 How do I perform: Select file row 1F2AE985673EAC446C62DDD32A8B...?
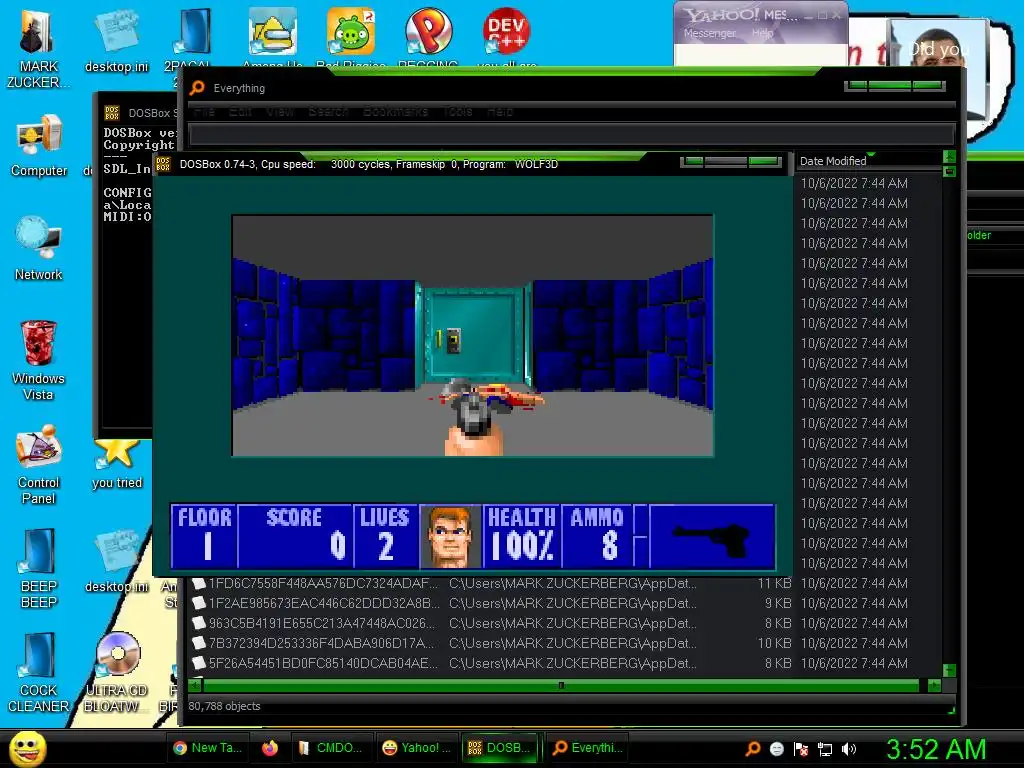tap(566, 603)
